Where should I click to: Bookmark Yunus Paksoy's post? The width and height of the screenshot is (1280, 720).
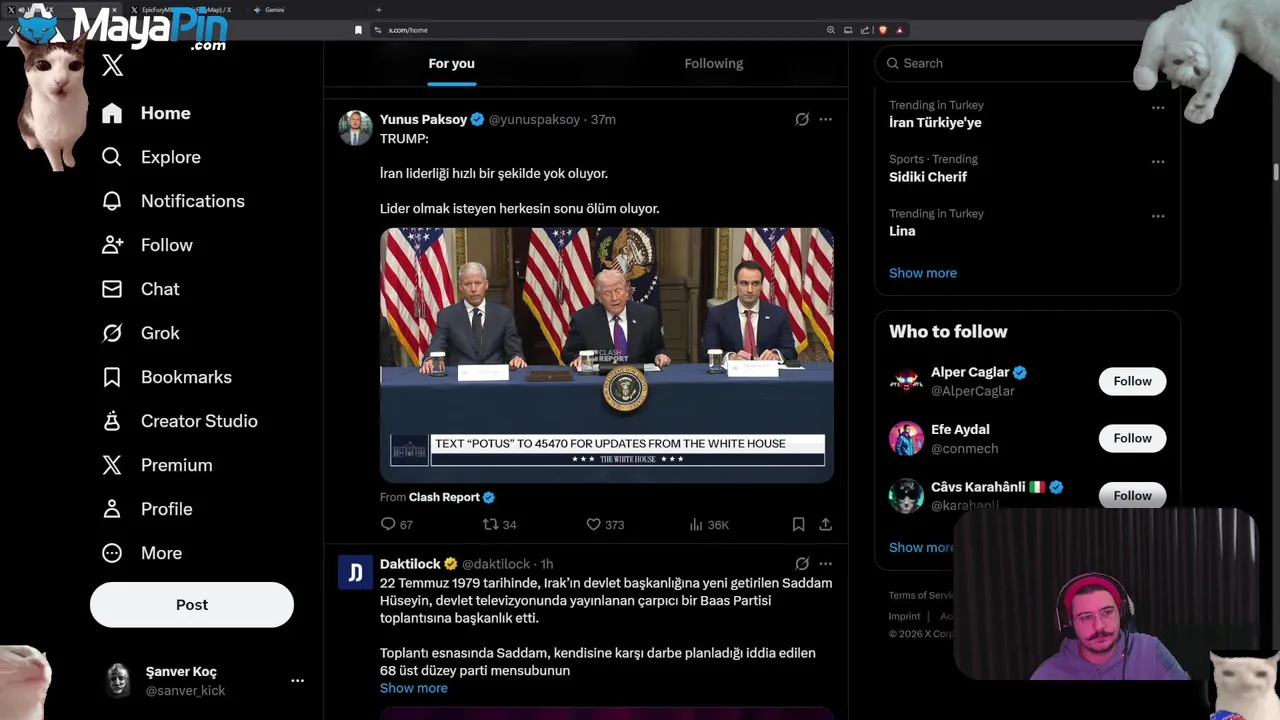(798, 524)
